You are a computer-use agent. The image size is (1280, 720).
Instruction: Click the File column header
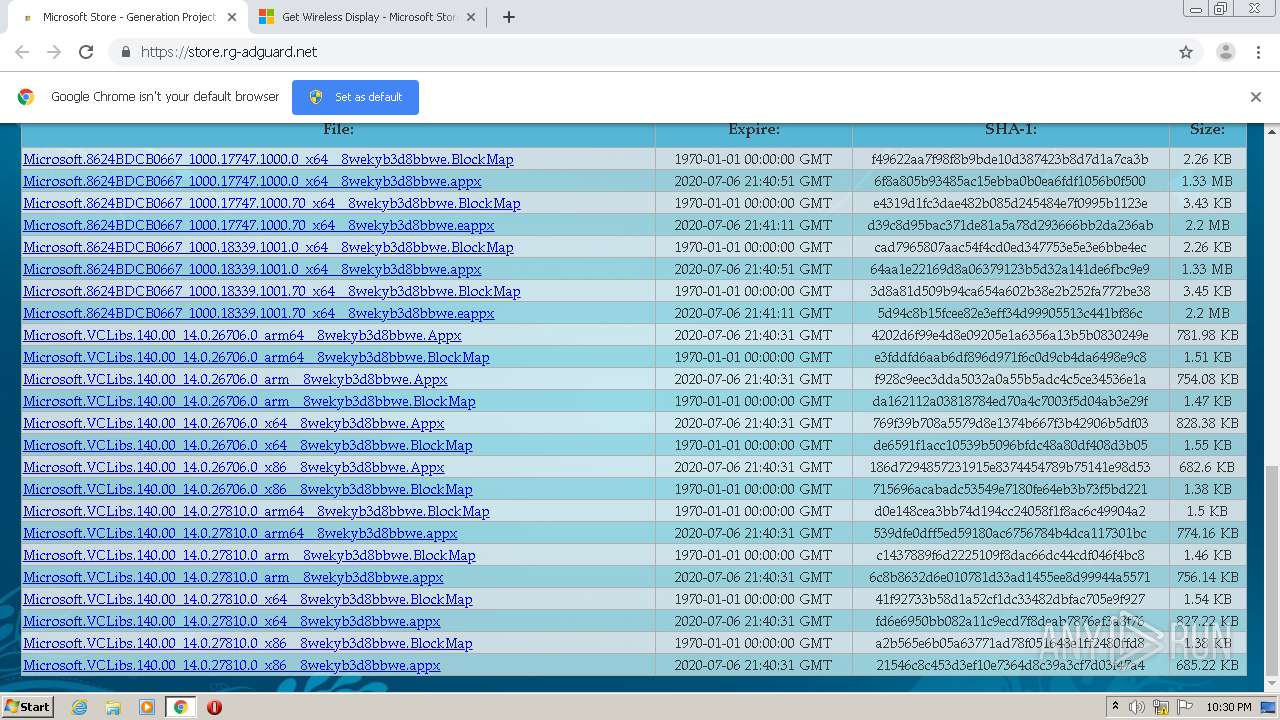pyautogui.click(x=338, y=130)
